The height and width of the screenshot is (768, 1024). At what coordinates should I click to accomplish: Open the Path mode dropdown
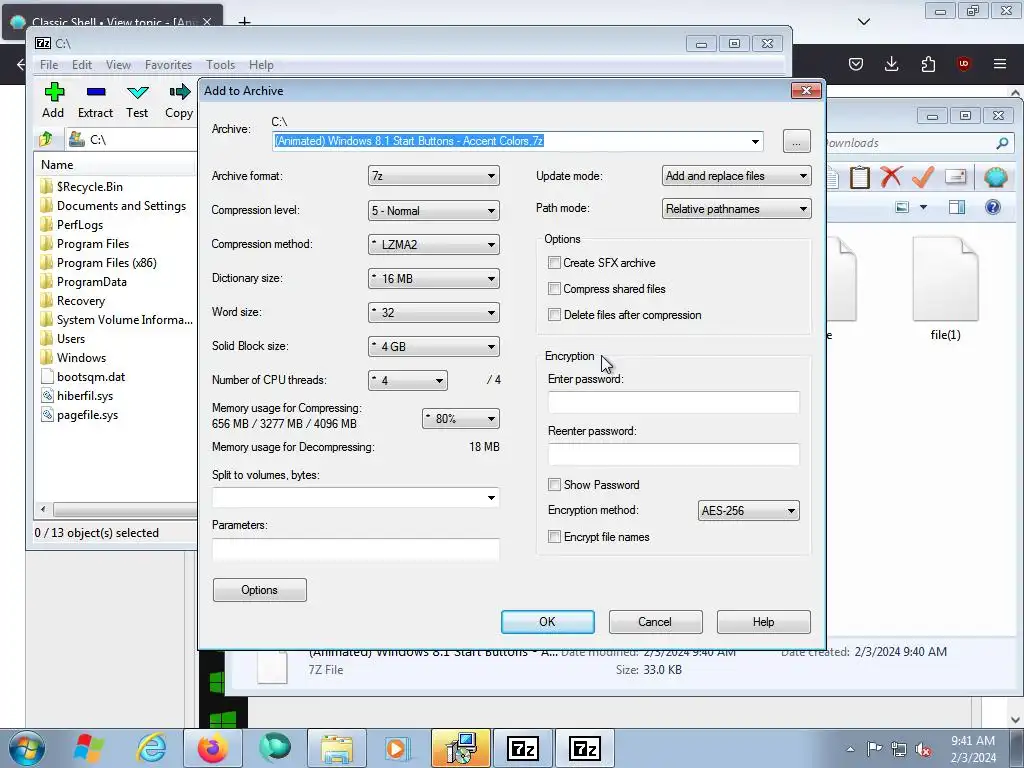(x=737, y=209)
